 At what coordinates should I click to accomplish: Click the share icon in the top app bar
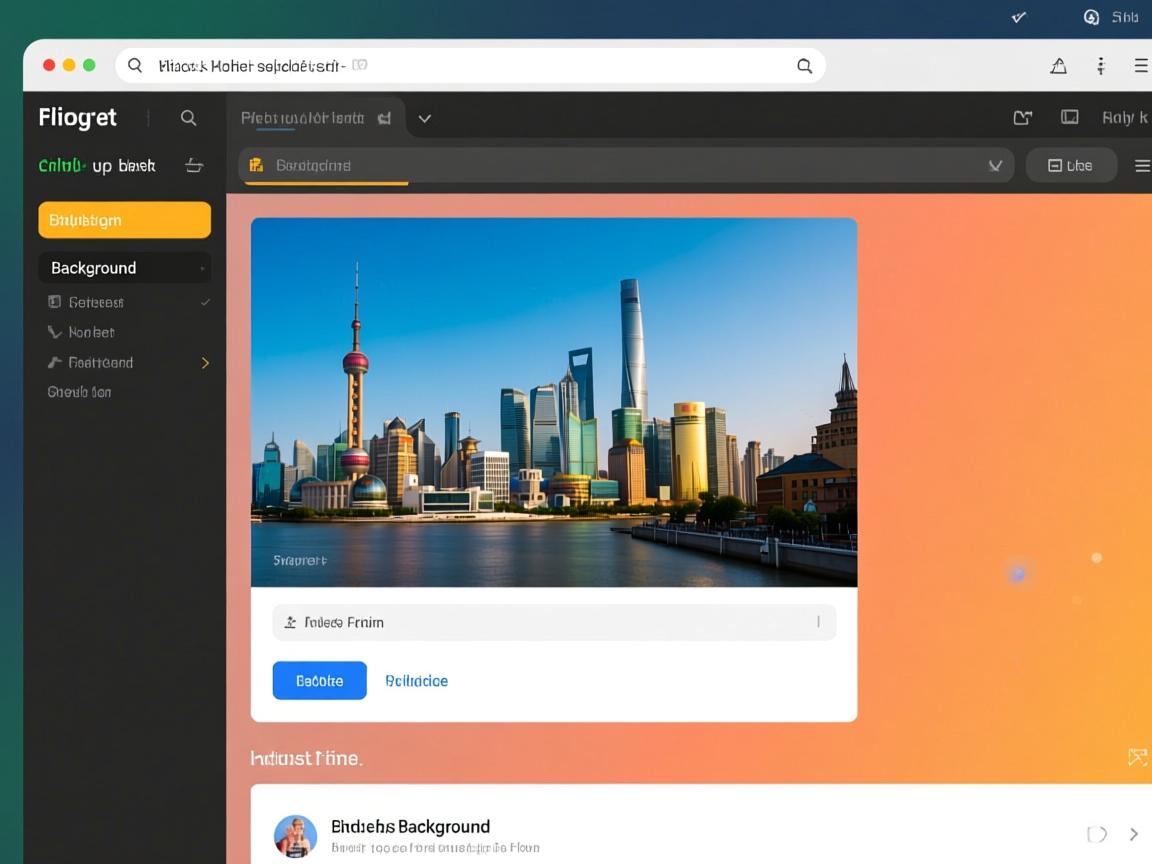pos(1022,118)
